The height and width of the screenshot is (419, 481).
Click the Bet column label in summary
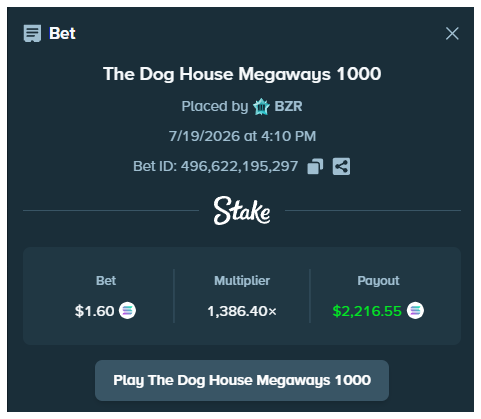[106, 281]
